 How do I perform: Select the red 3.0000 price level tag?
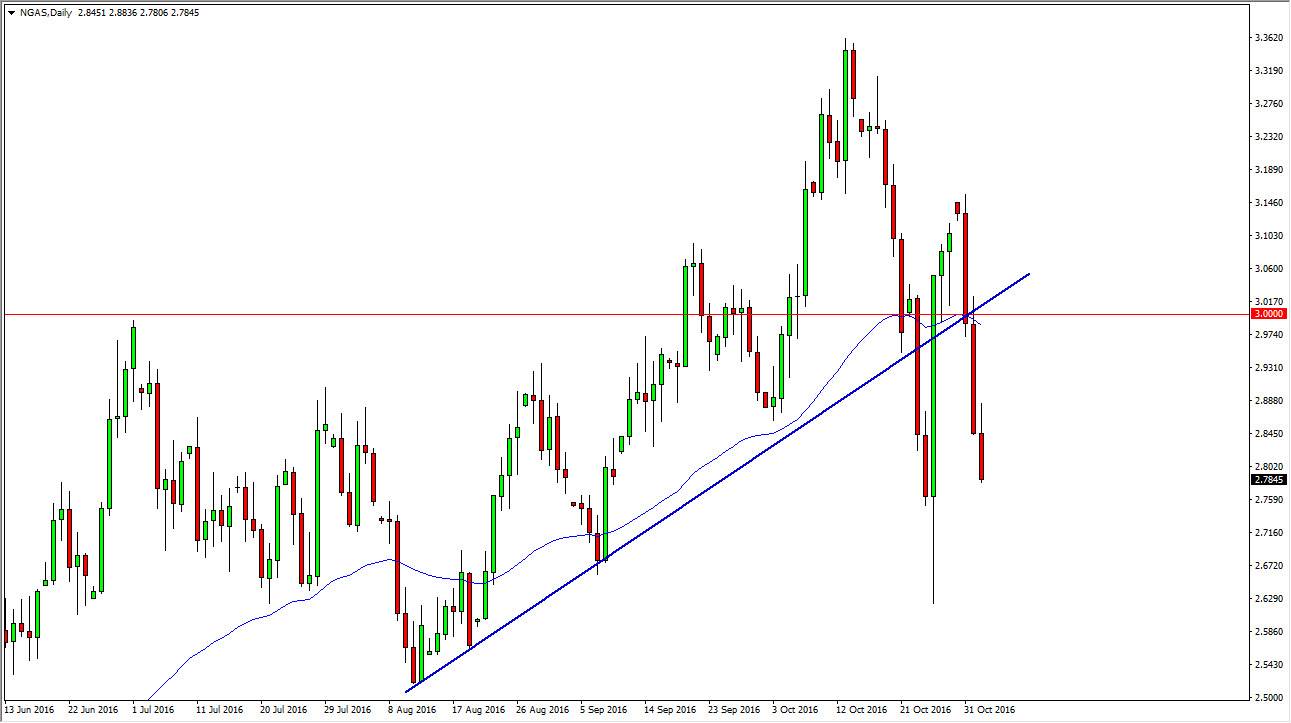1268,314
